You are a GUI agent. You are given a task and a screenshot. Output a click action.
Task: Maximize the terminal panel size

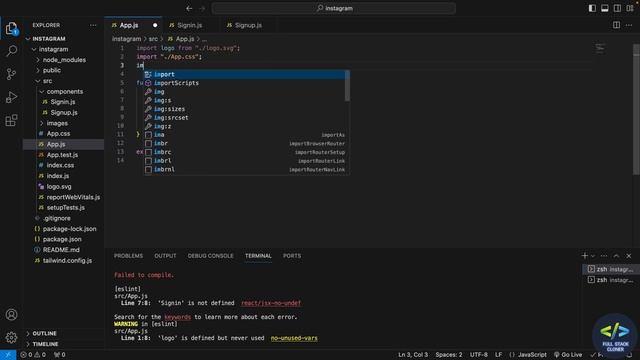click(x=616, y=256)
